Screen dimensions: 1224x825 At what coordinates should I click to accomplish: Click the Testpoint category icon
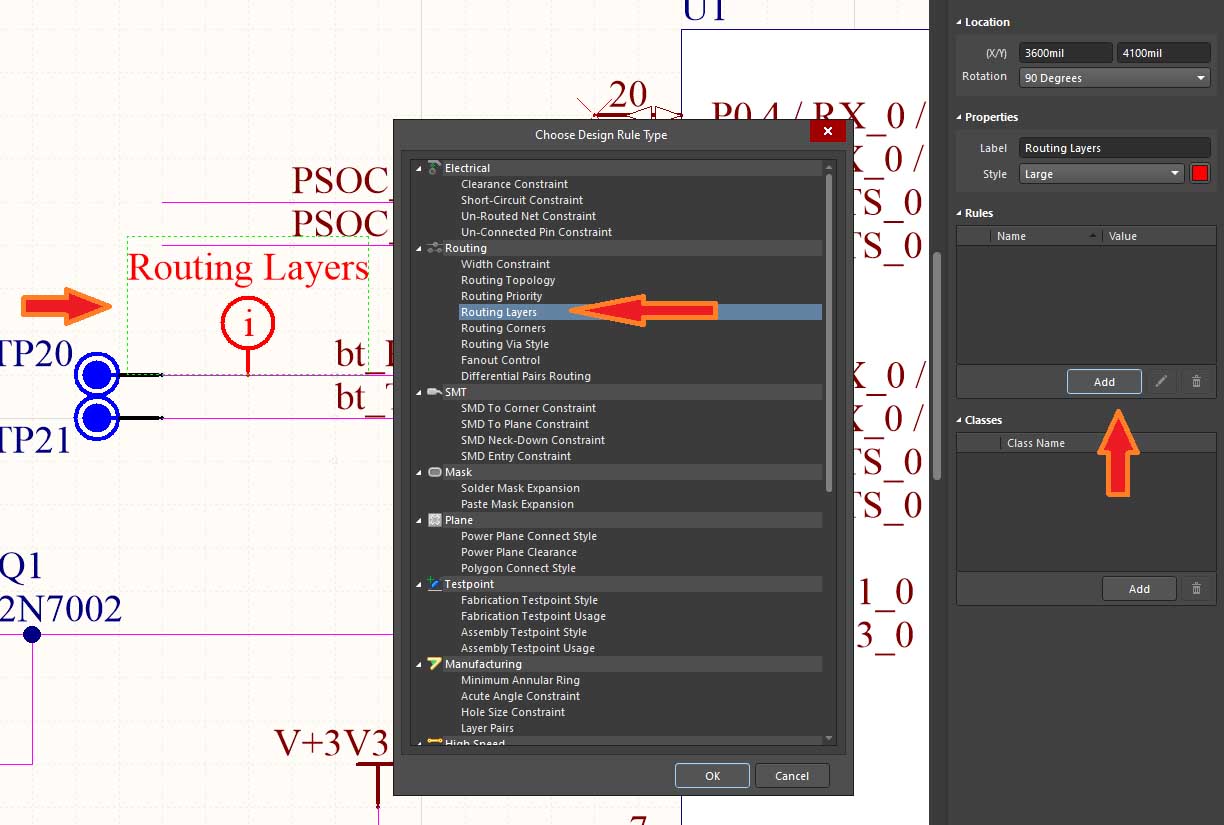pyautogui.click(x=434, y=584)
